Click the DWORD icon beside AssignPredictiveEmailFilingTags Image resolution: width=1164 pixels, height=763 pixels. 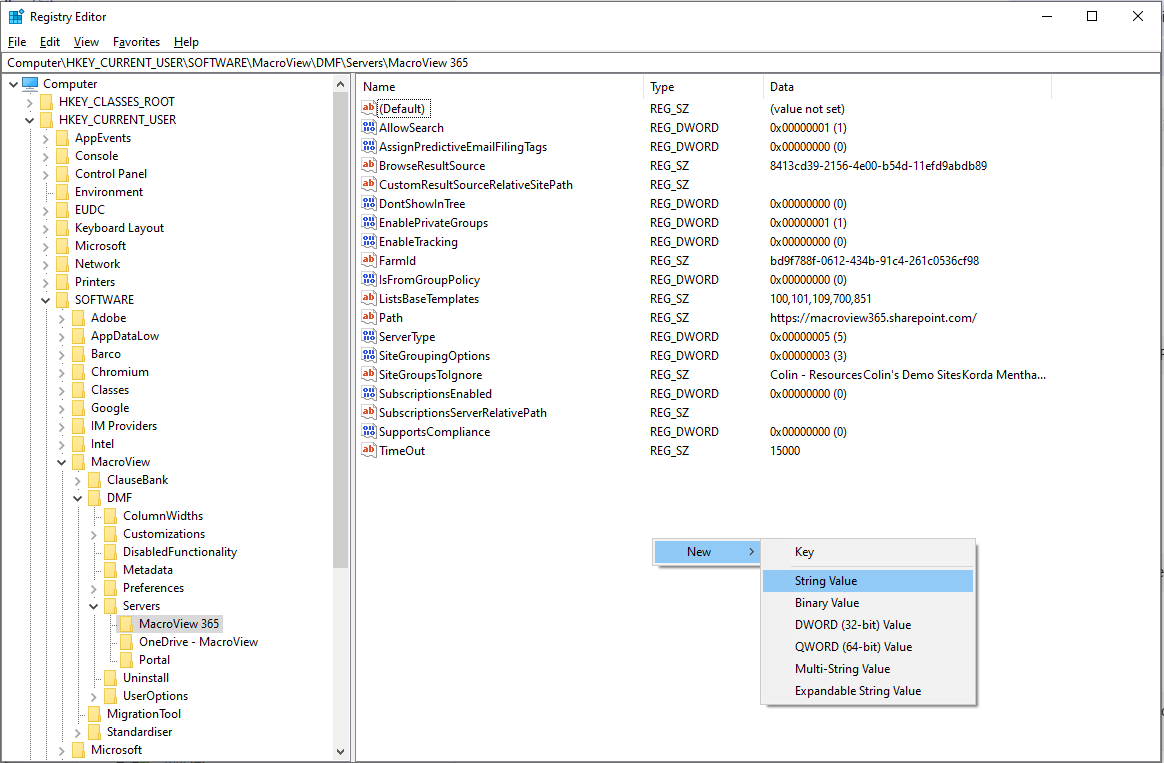[x=368, y=146]
